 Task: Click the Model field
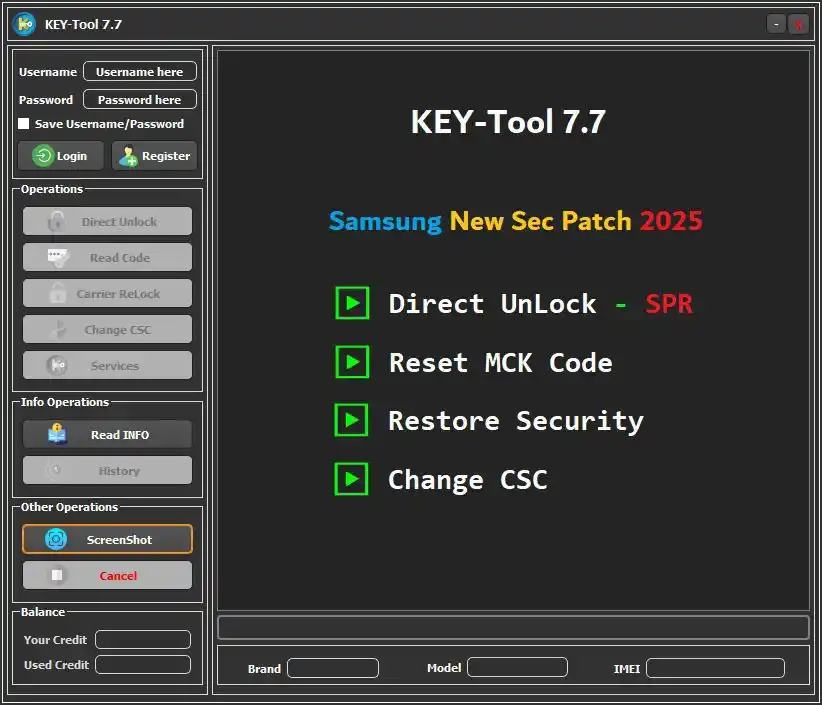coord(517,667)
